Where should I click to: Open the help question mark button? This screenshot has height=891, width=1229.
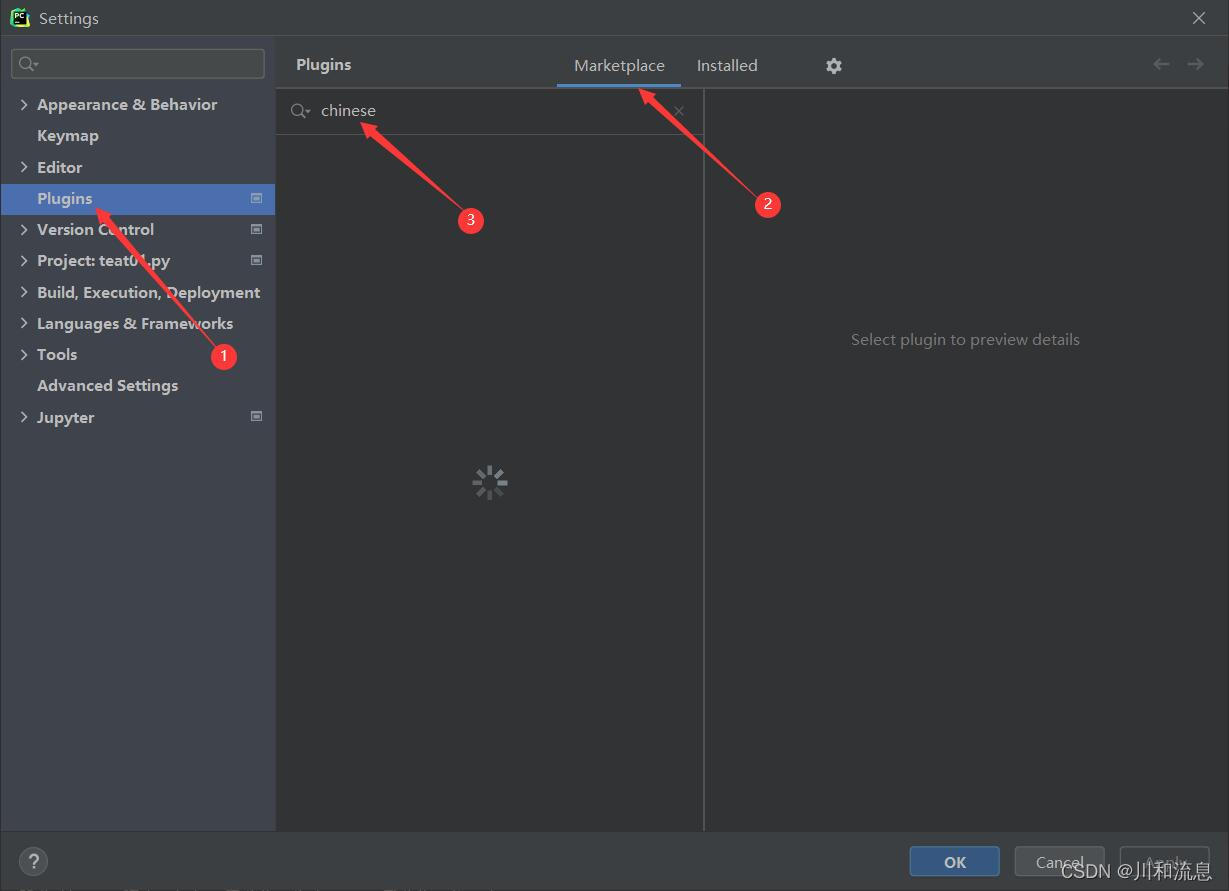point(33,861)
